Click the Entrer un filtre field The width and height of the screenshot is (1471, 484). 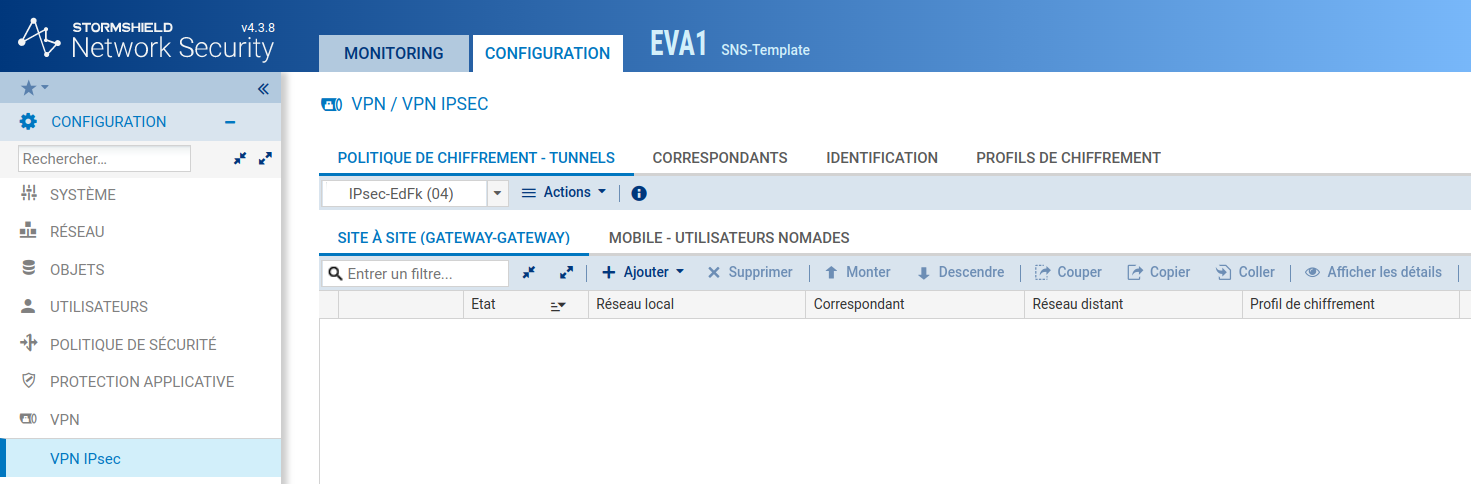point(424,273)
